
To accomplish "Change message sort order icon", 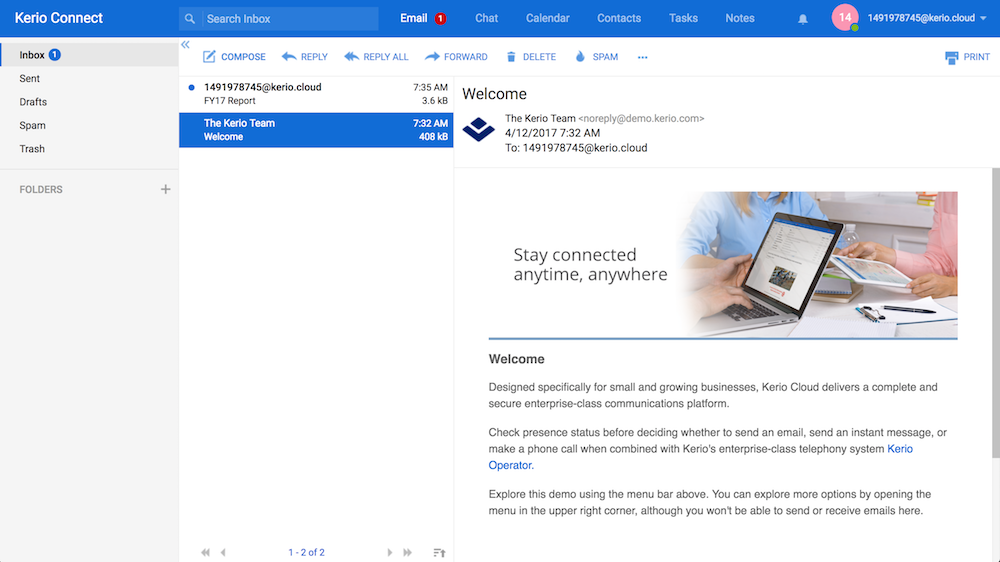I will point(439,552).
